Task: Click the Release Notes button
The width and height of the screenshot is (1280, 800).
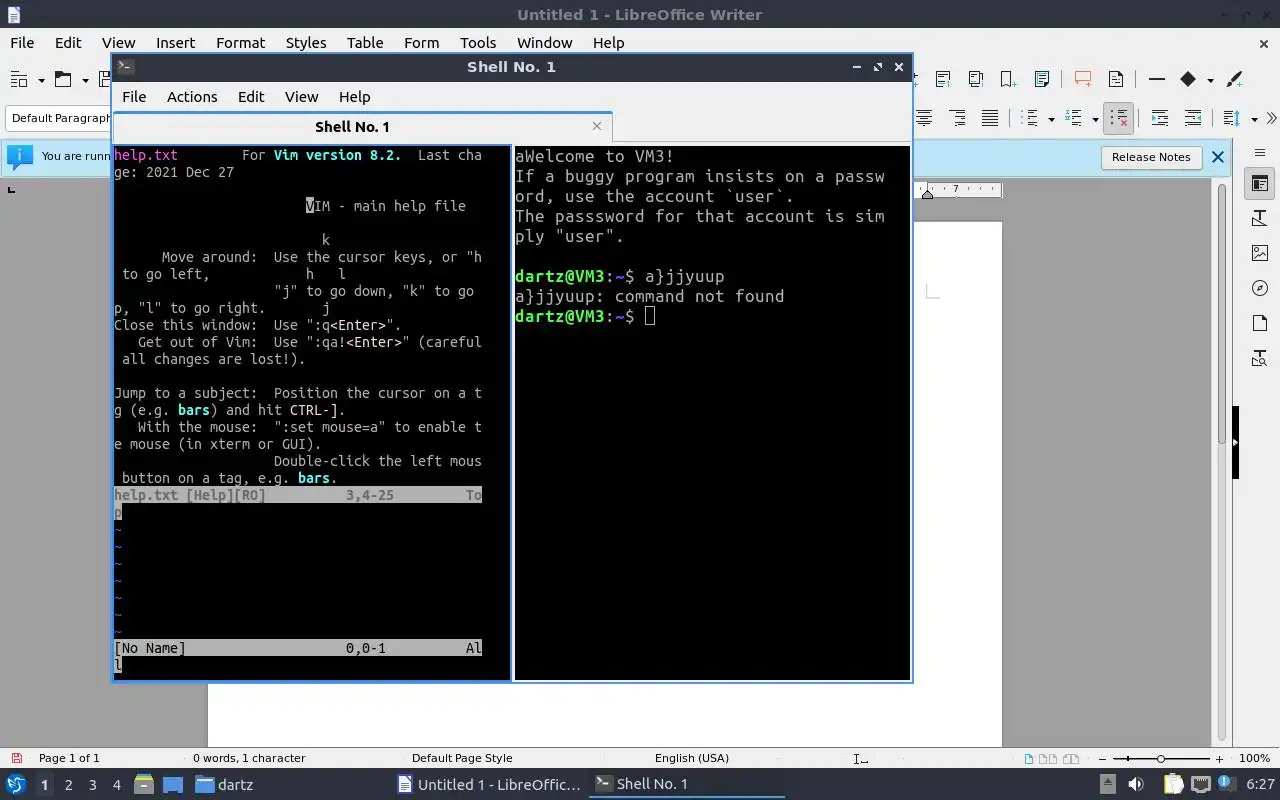Action: (x=1151, y=157)
